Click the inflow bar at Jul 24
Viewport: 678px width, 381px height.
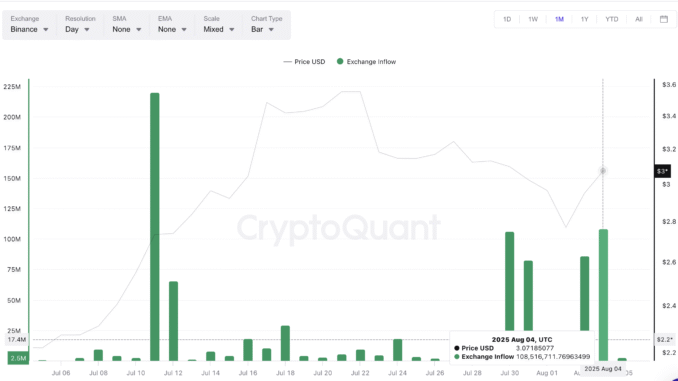tap(397, 350)
